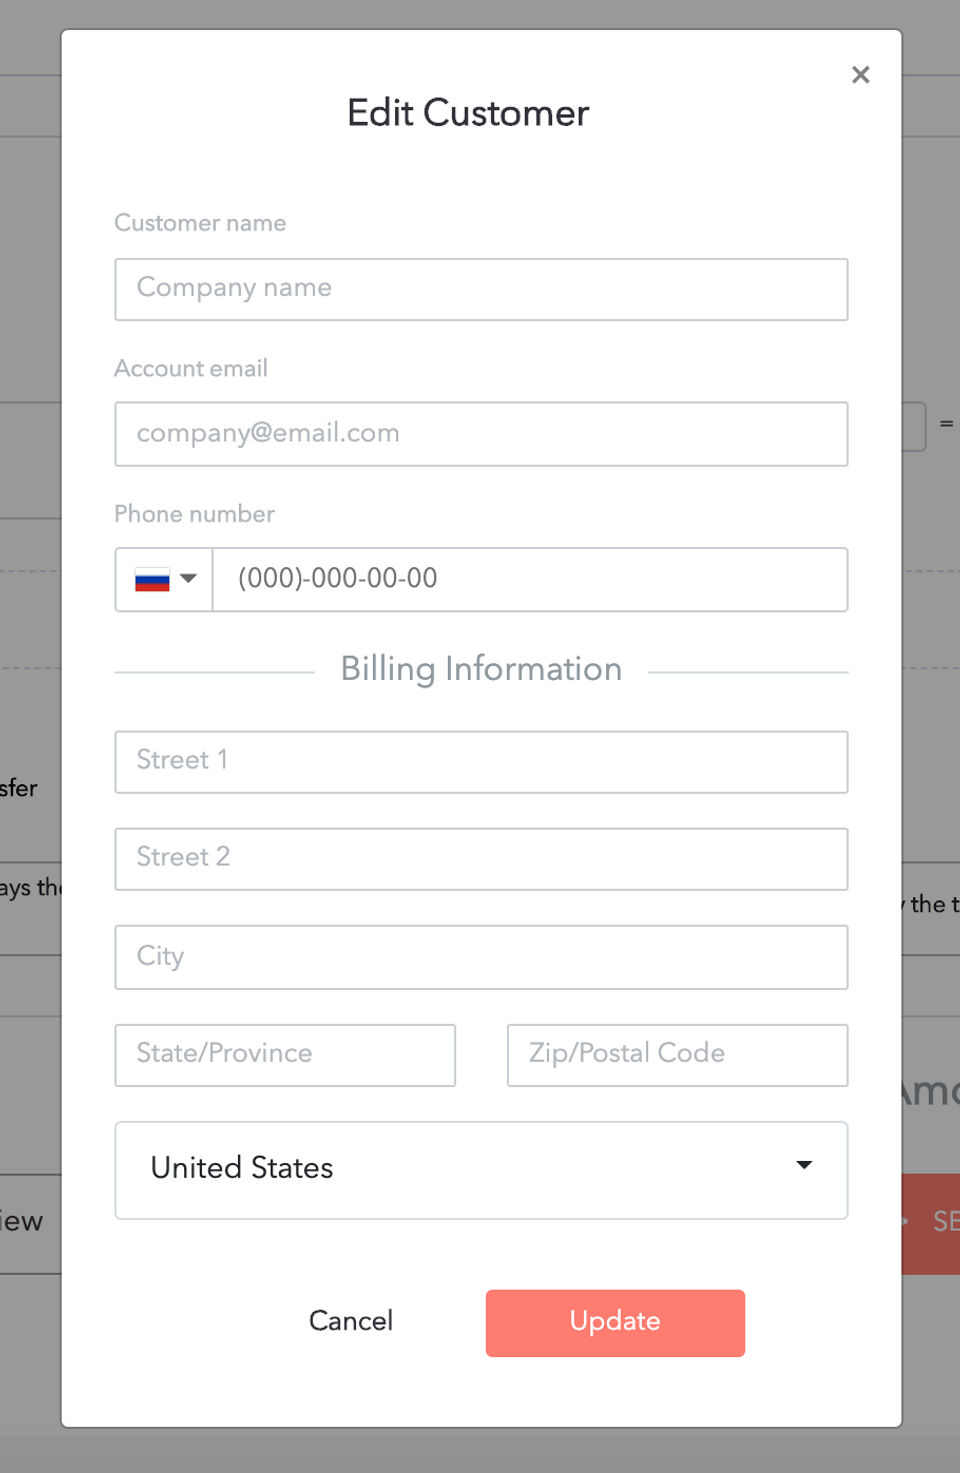960x1473 pixels.
Task: Open the United States country dropdown
Action: (x=481, y=1170)
